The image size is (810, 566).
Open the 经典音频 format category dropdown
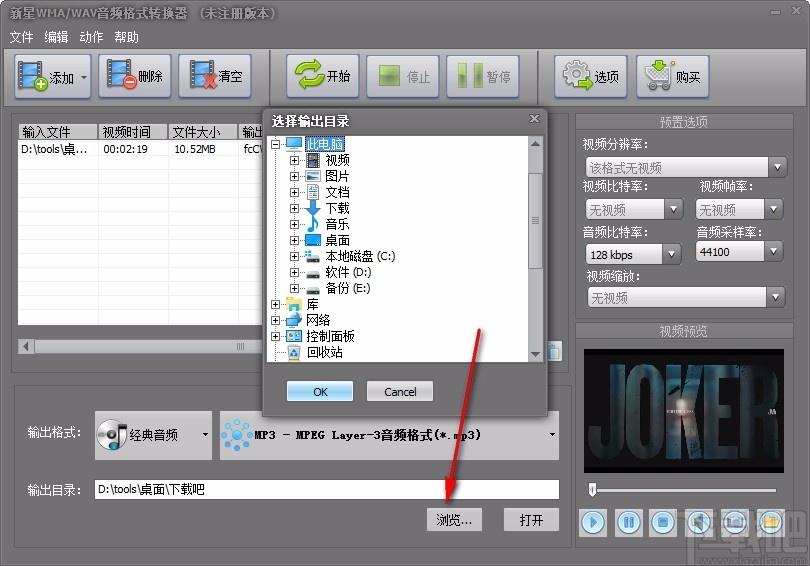point(206,435)
